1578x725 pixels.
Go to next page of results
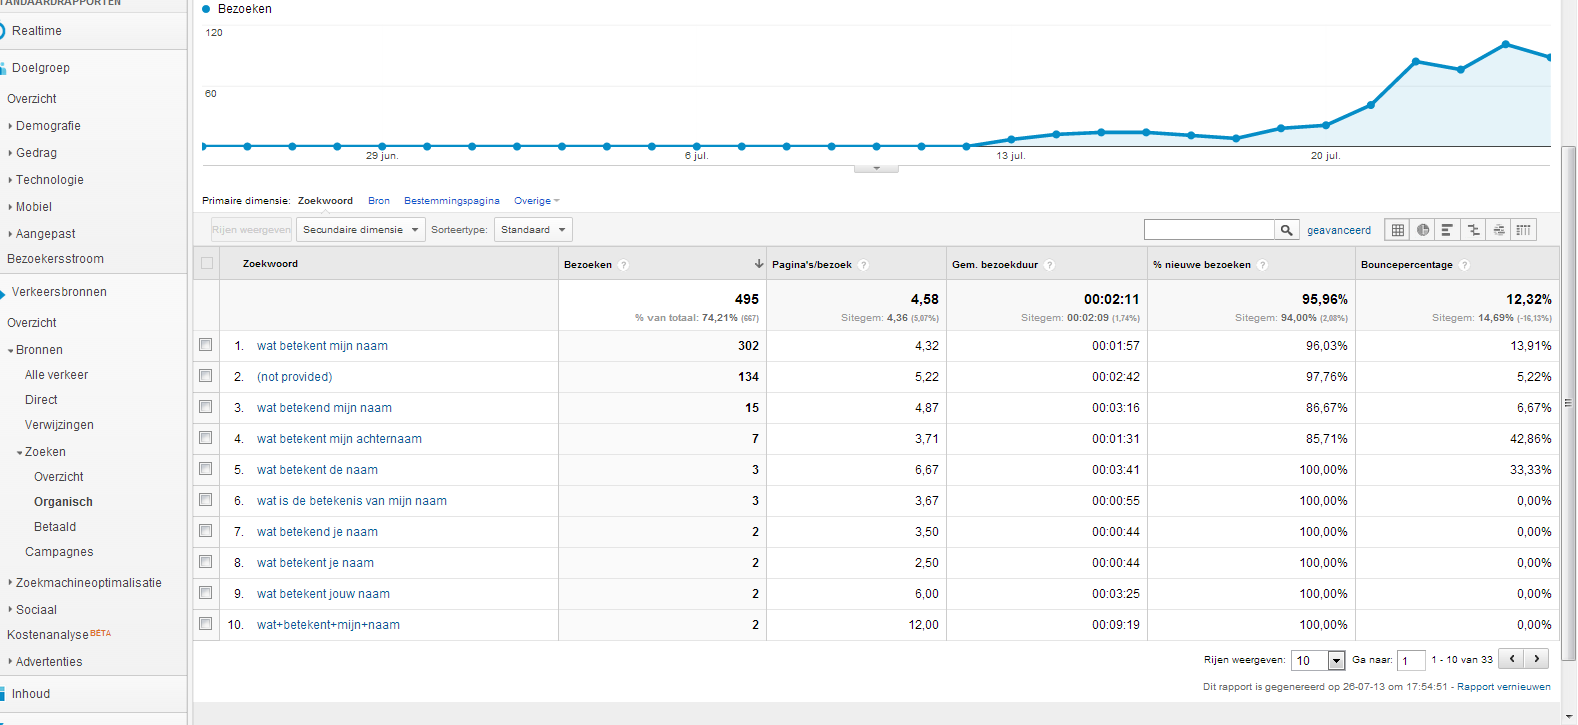click(x=1537, y=659)
